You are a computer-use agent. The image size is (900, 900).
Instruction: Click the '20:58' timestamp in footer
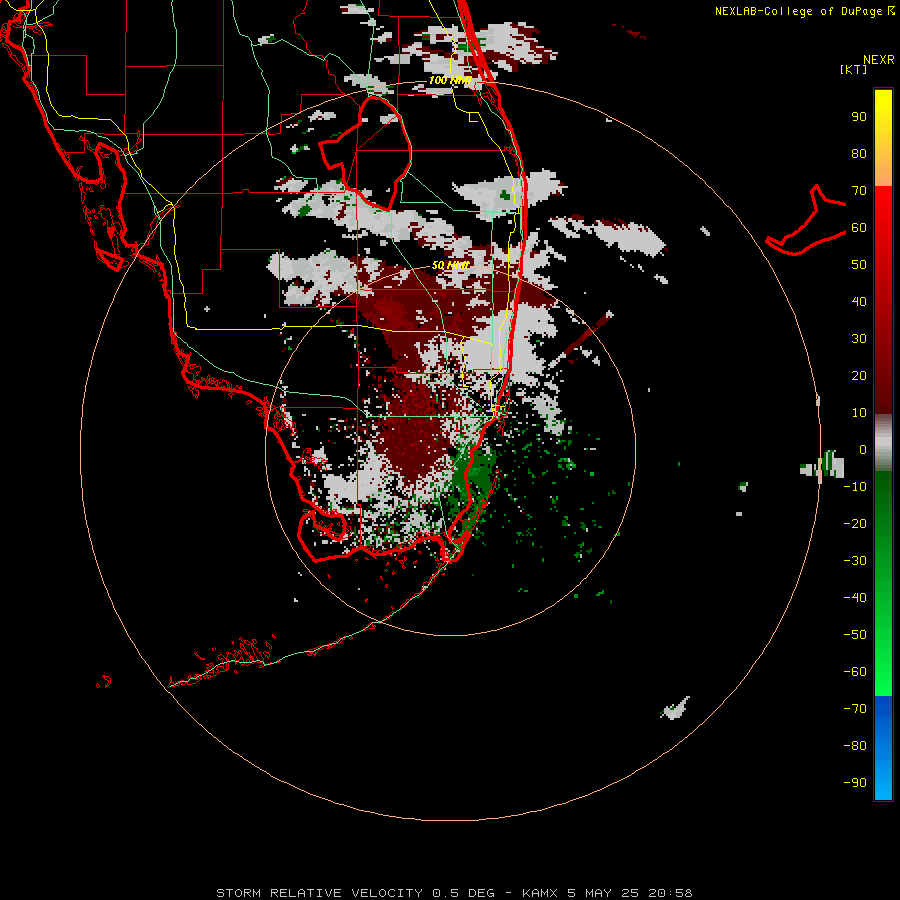[x=670, y=893]
